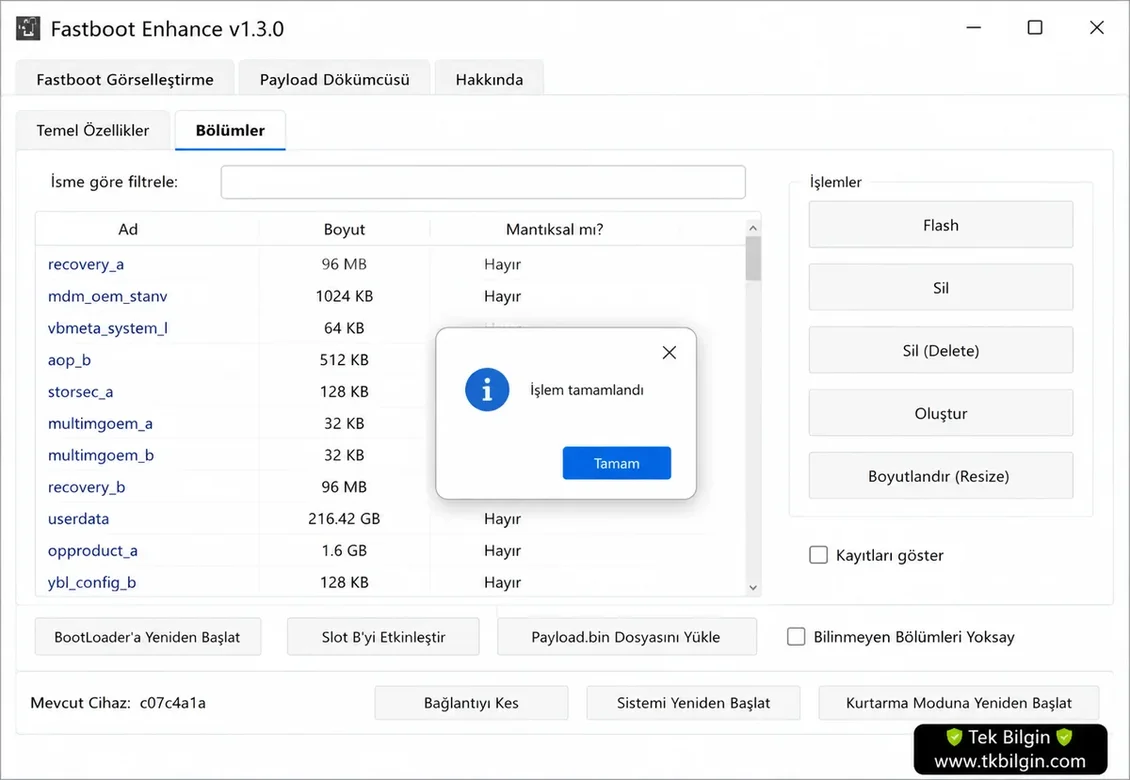
Task: Close the Fastboot Enhance window
Action: click(1096, 27)
